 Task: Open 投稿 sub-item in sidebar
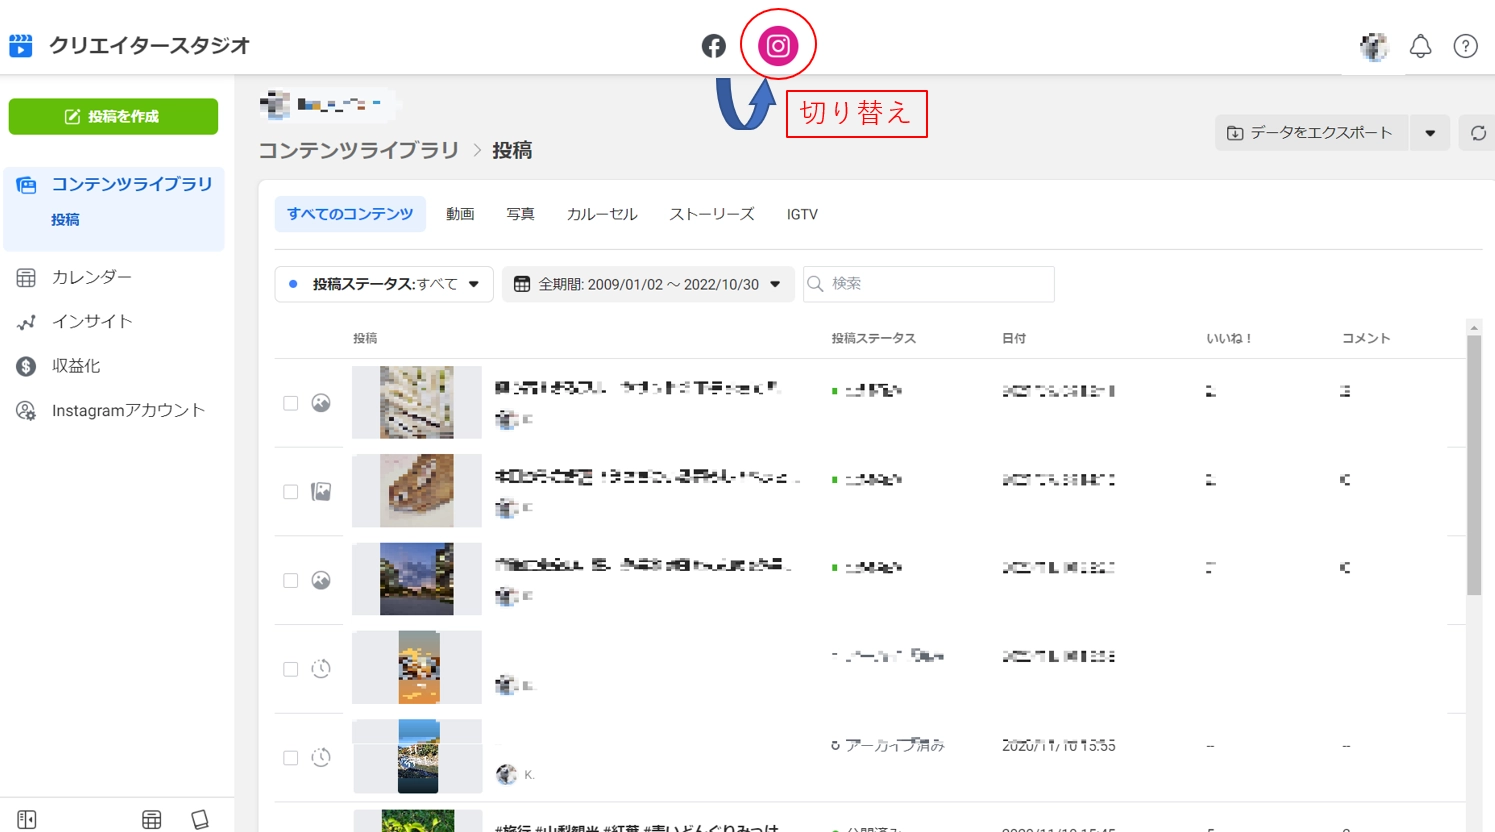click(x=66, y=220)
